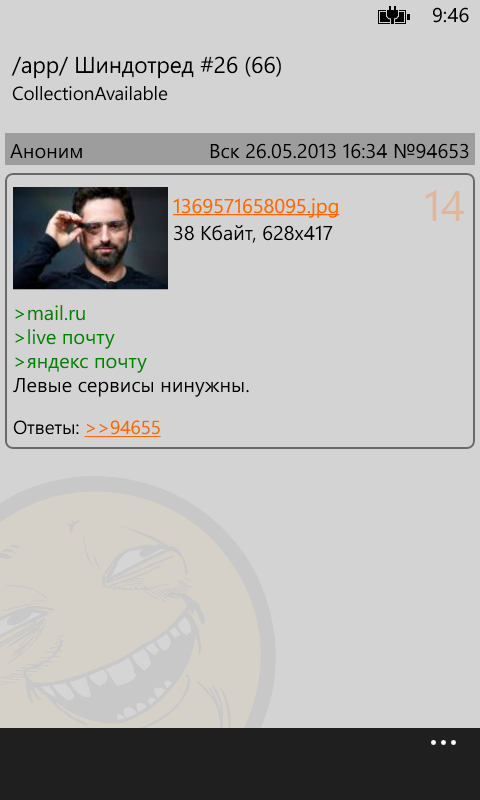Tap the Аноним author name

46,152
